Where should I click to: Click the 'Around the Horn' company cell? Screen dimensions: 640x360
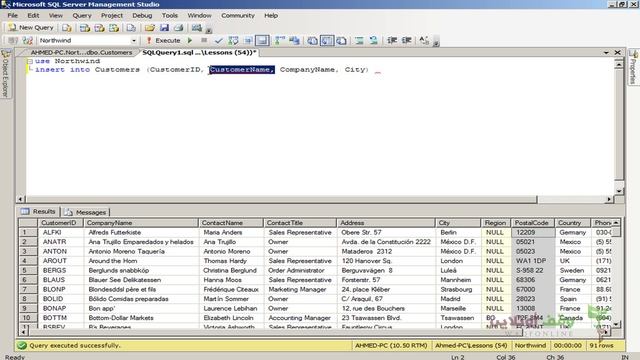point(141,261)
